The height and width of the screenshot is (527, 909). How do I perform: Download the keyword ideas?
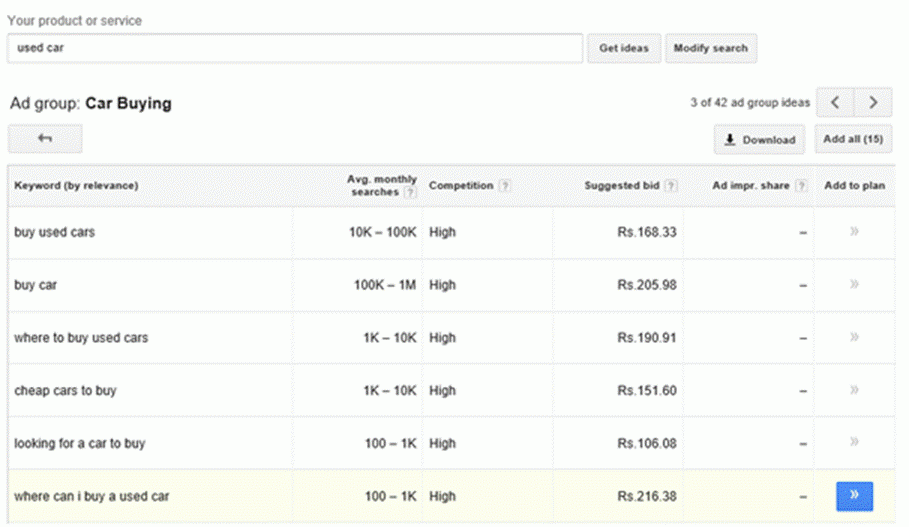759,140
